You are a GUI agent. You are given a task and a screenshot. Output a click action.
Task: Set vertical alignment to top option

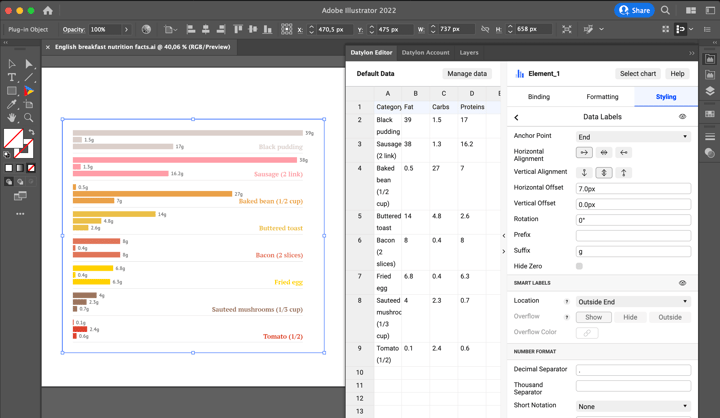[x=624, y=173]
